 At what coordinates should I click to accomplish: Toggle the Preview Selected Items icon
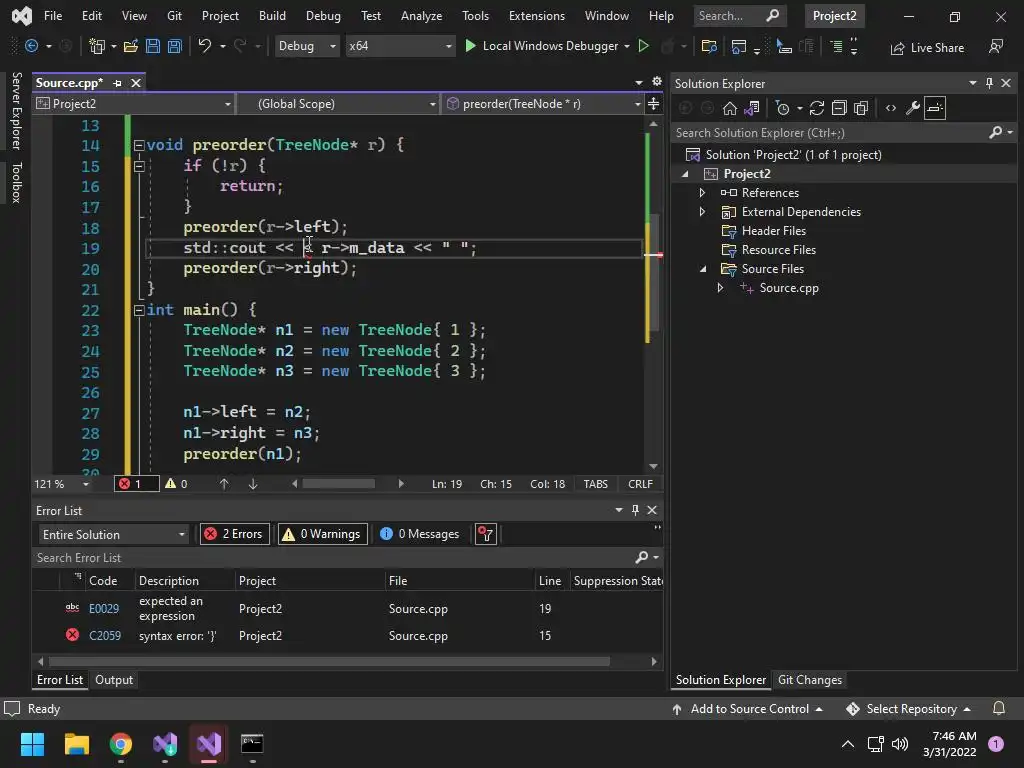pos(935,108)
